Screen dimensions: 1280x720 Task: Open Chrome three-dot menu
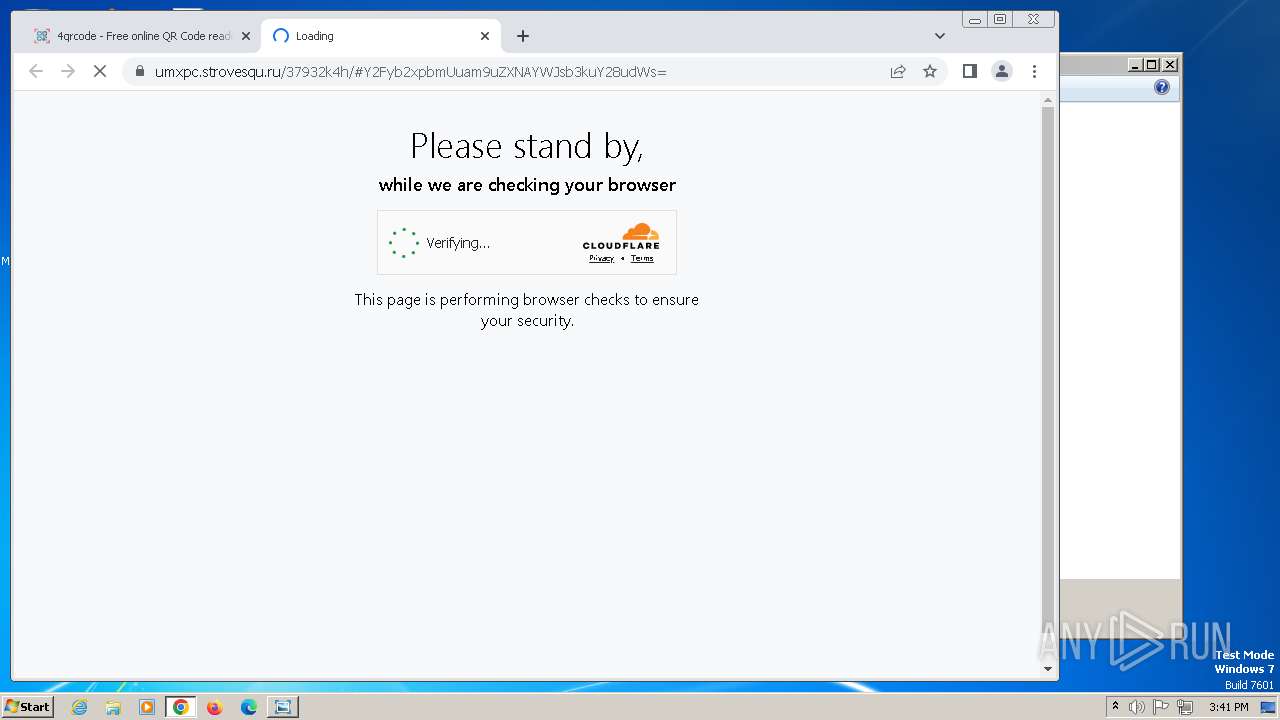(1034, 71)
